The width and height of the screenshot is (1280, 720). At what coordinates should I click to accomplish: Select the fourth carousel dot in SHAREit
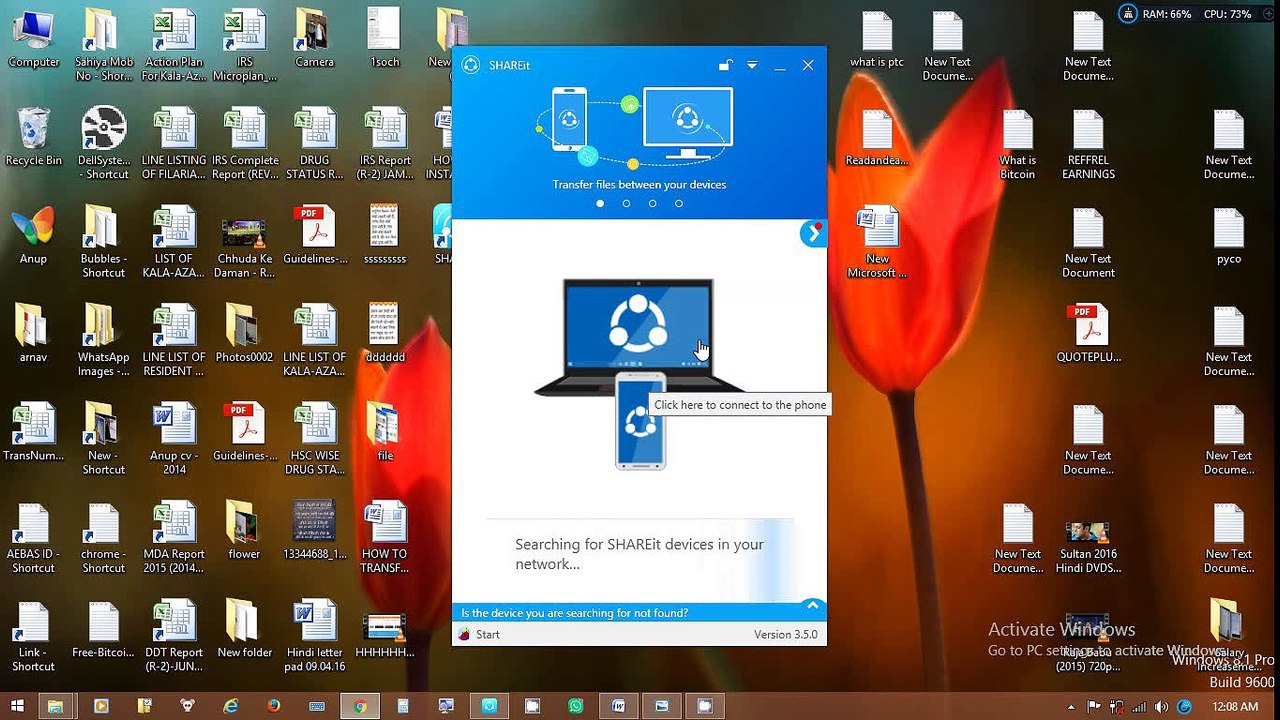coord(678,203)
